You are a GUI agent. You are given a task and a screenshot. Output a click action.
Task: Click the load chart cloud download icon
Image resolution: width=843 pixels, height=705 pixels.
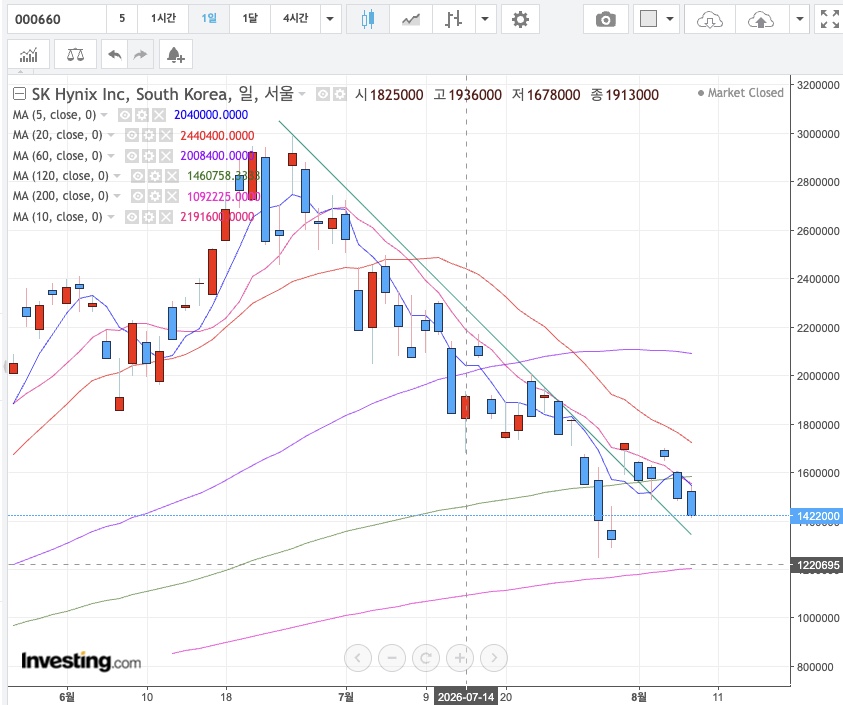pos(709,19)
